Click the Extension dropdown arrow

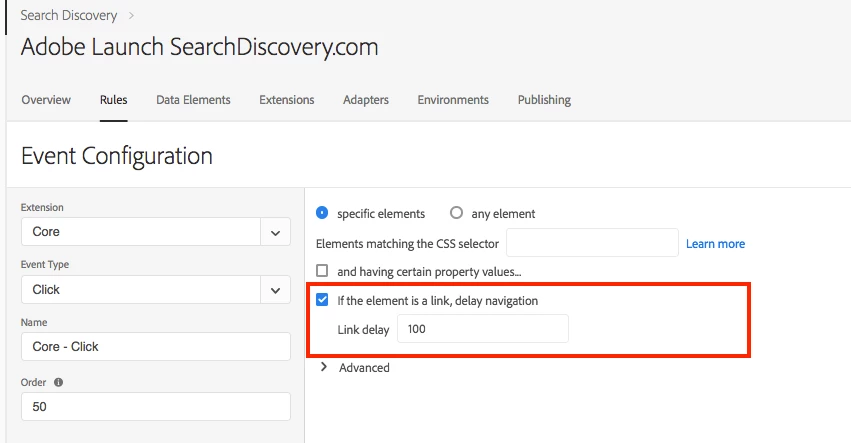[276, 232]
